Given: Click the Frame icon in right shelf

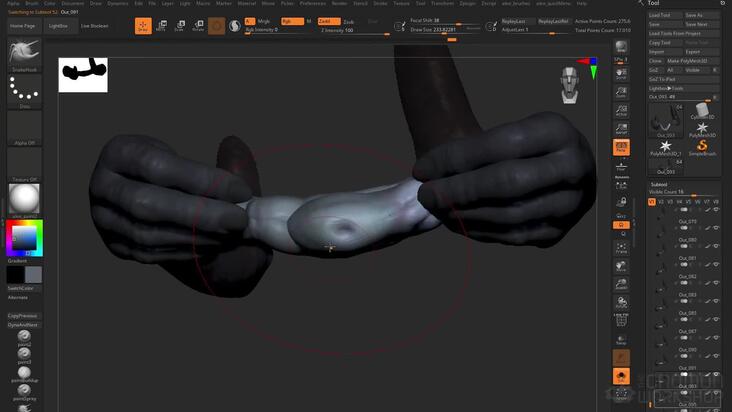Looking at the screenshot, I should 621,248.
